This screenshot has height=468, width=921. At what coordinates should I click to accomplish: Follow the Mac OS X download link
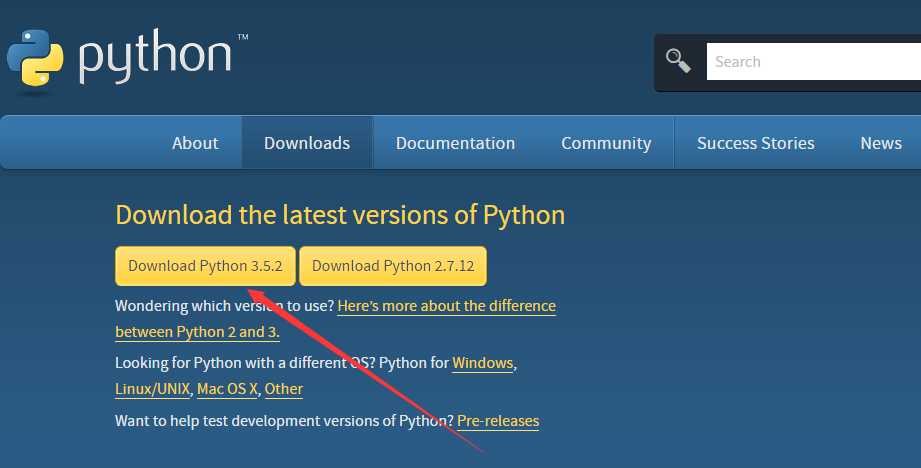[x=227, y=389]
